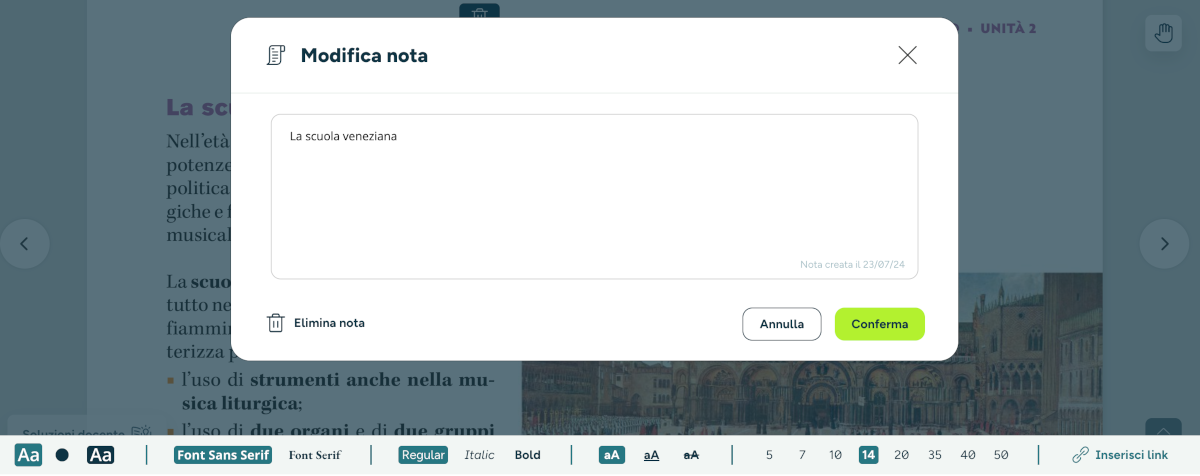Set font size to 50
The width and height of the screenshot is (1200, 476).
pyautogui.click(x=1001, y=455)
